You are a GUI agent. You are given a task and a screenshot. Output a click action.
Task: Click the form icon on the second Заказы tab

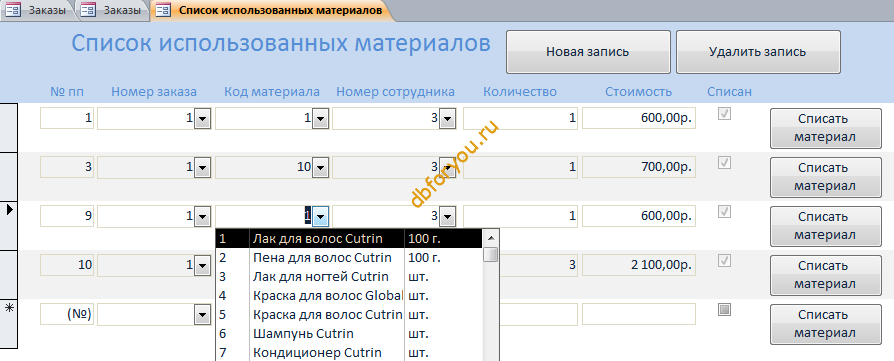pyautogui.click(x=88, y=10)
